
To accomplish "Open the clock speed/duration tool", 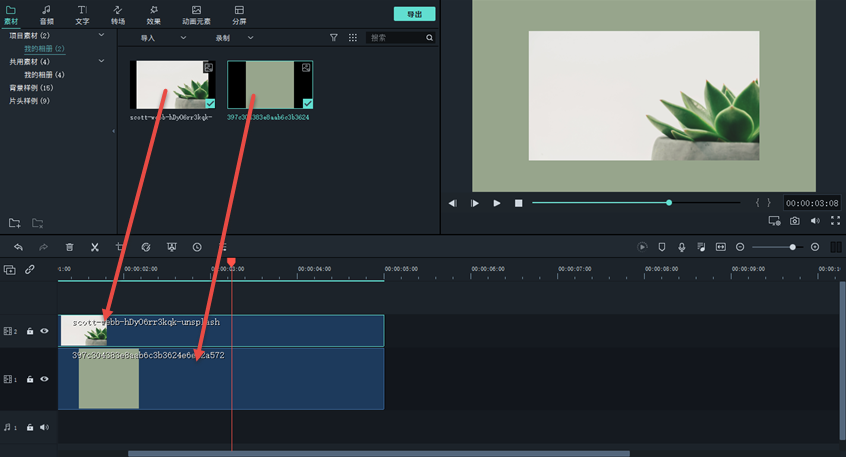I will coord(197,247).
